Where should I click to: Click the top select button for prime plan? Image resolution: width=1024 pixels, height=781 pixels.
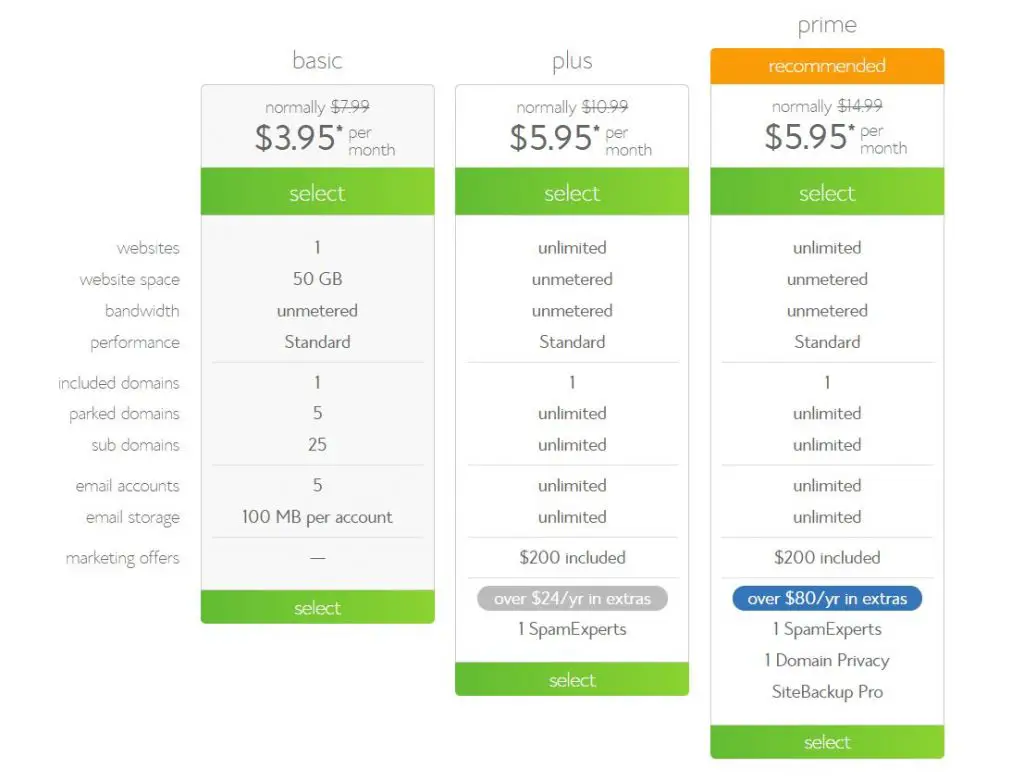pos(827,191)
